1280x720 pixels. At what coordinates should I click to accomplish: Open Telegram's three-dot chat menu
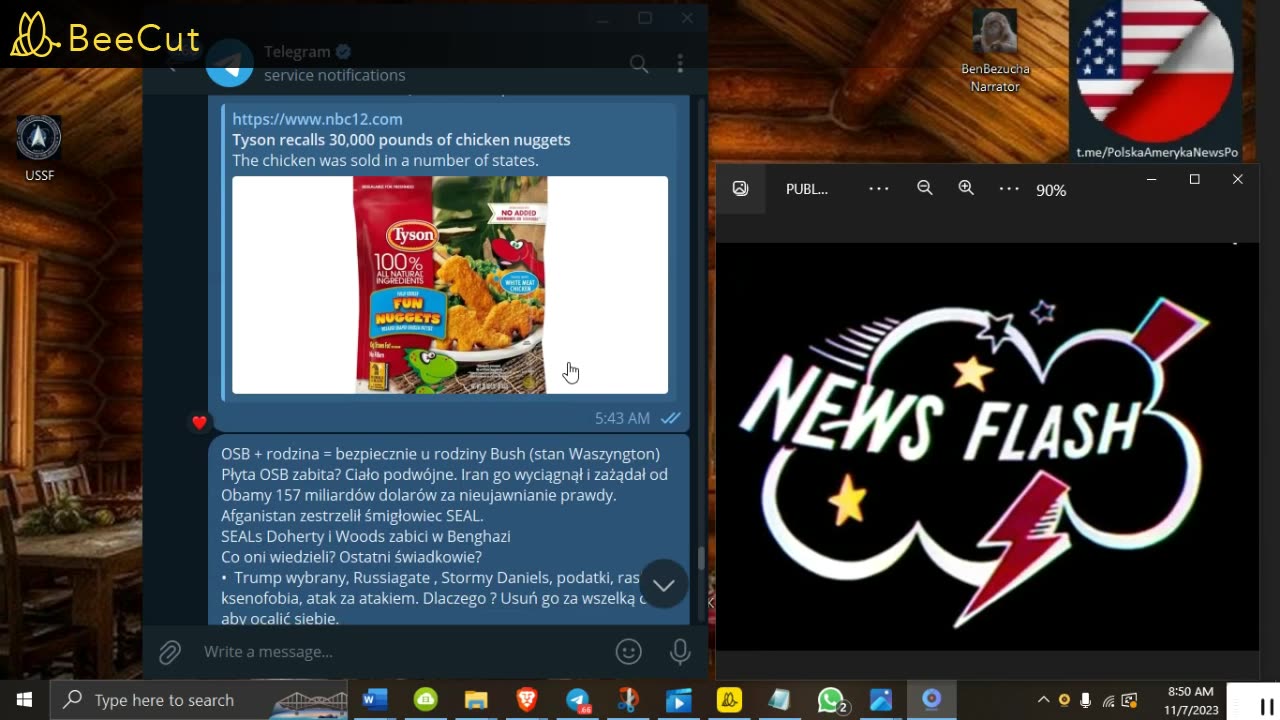click(x=680, y=64)
